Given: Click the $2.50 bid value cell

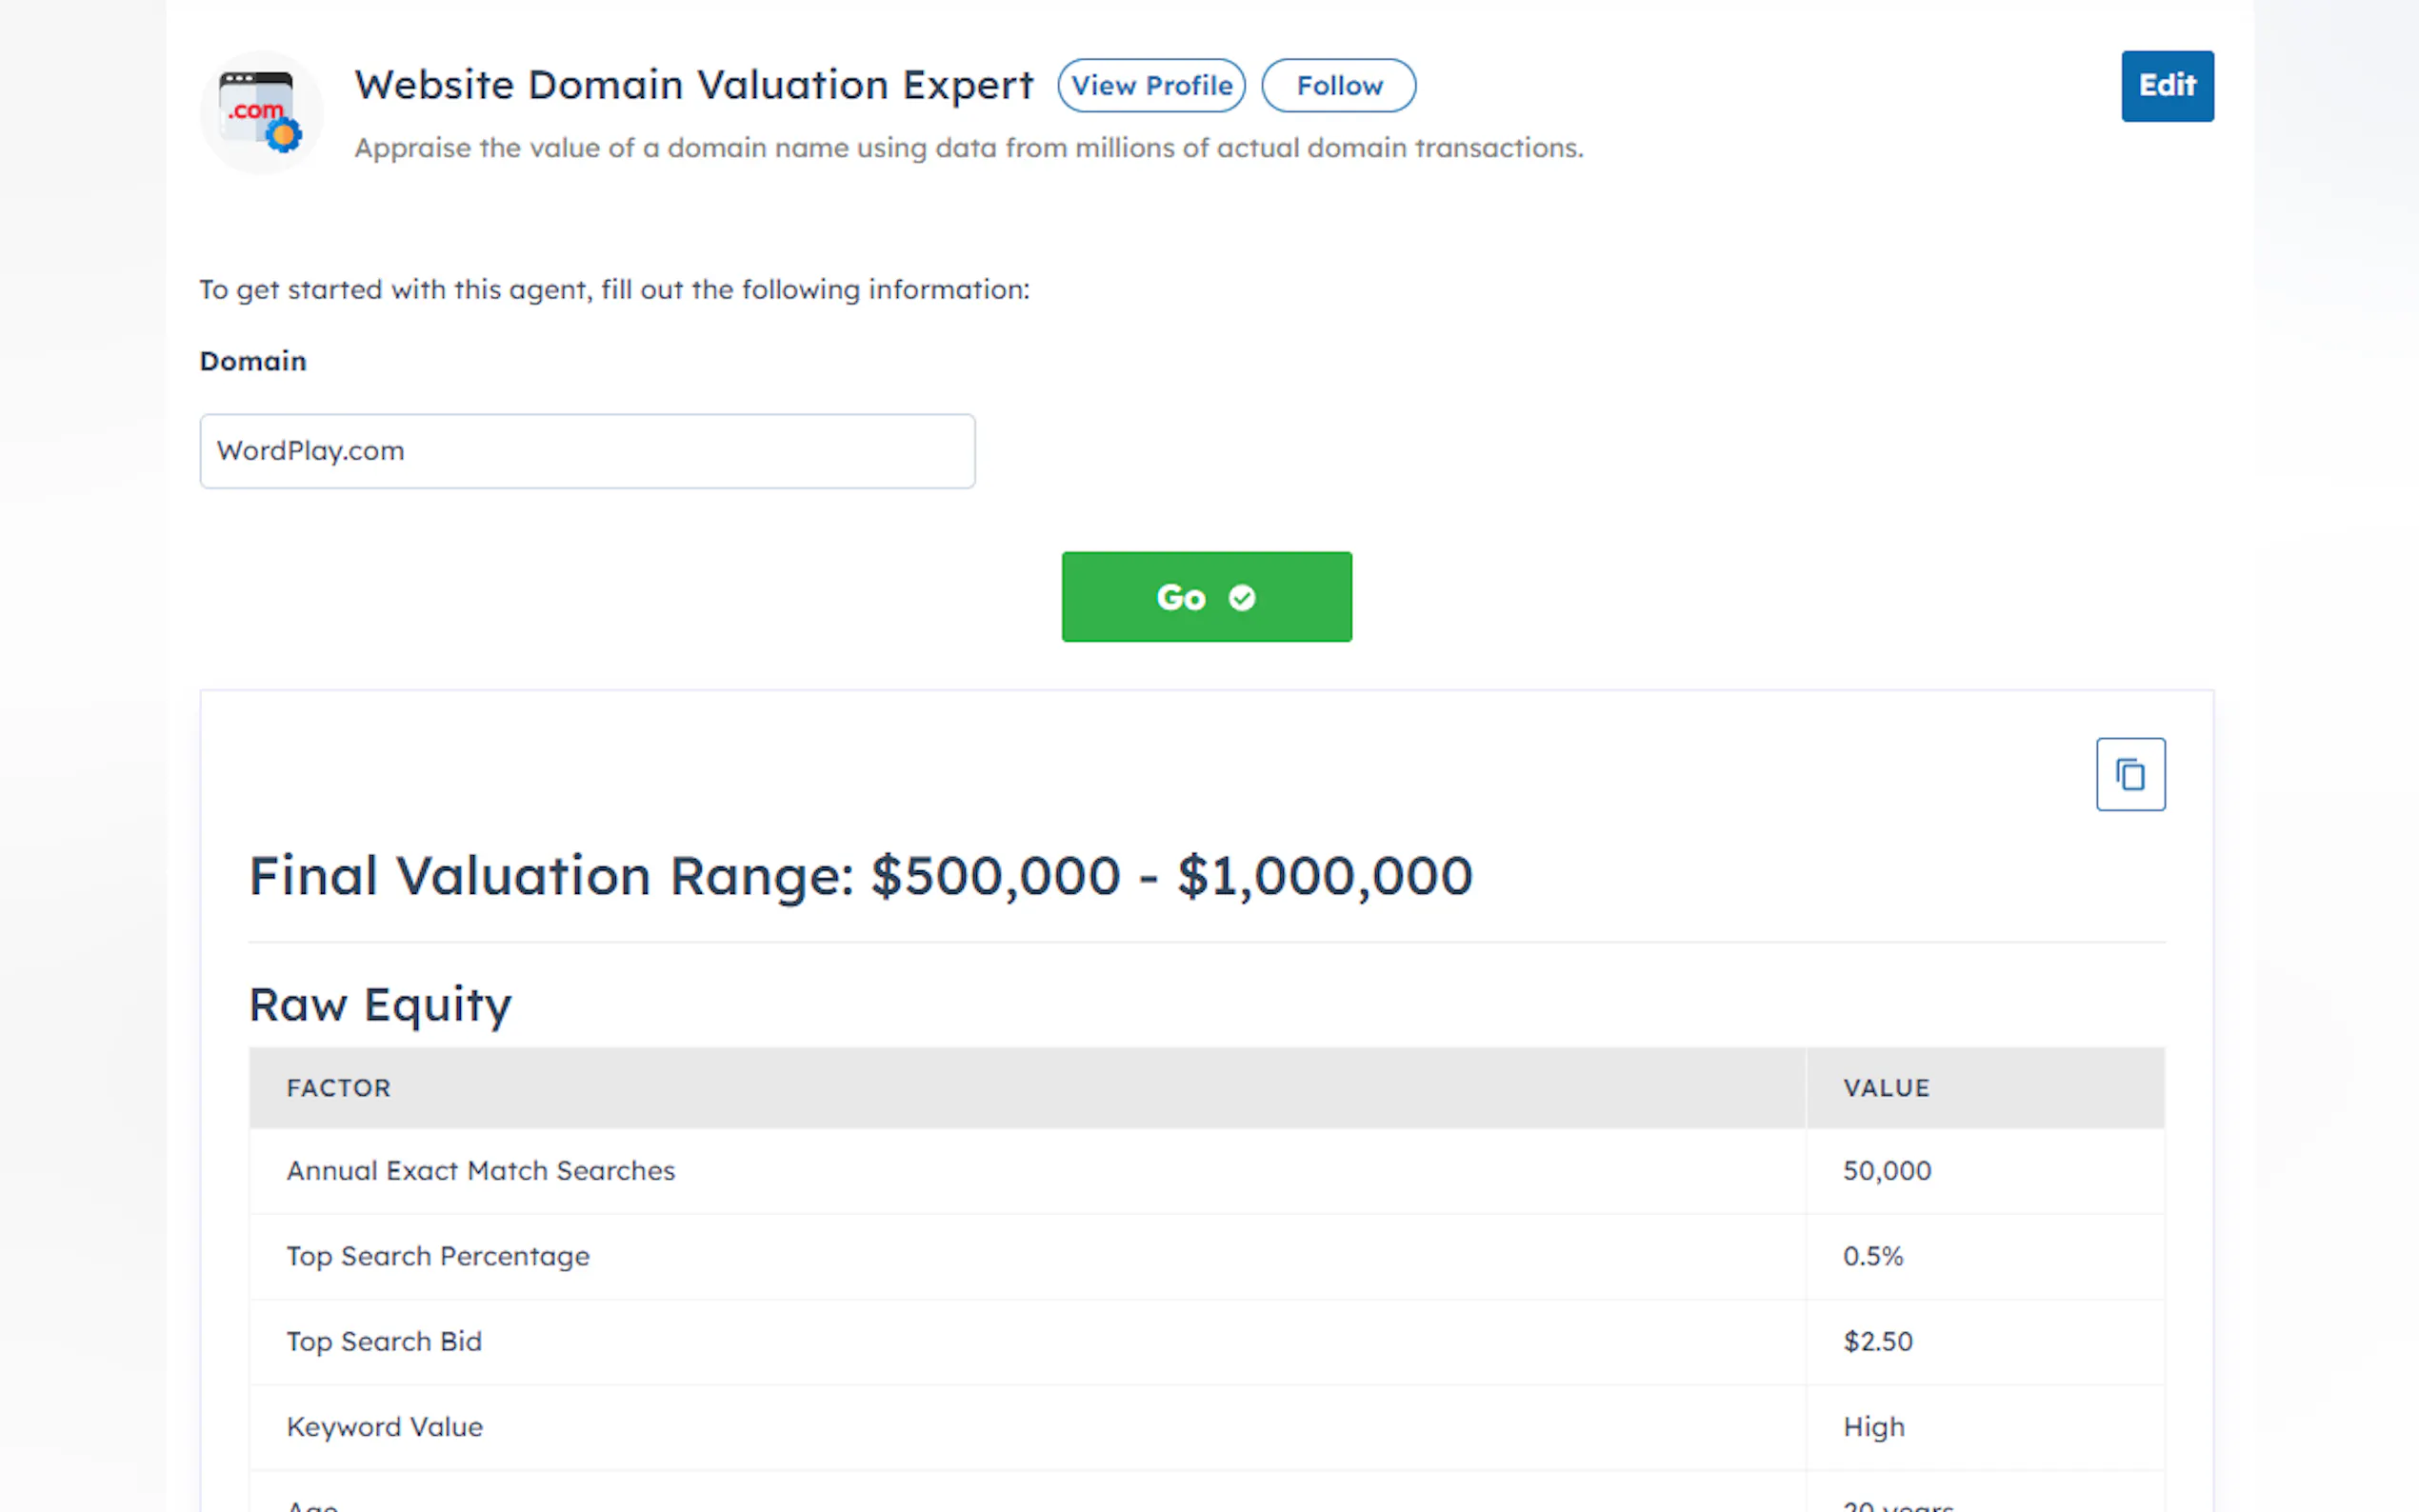Looking at the screenshot, I should pos(1877,1341).
